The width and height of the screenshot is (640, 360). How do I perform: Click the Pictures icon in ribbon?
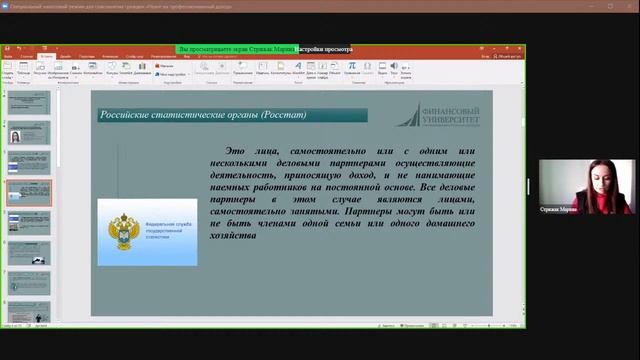point(40,69)
